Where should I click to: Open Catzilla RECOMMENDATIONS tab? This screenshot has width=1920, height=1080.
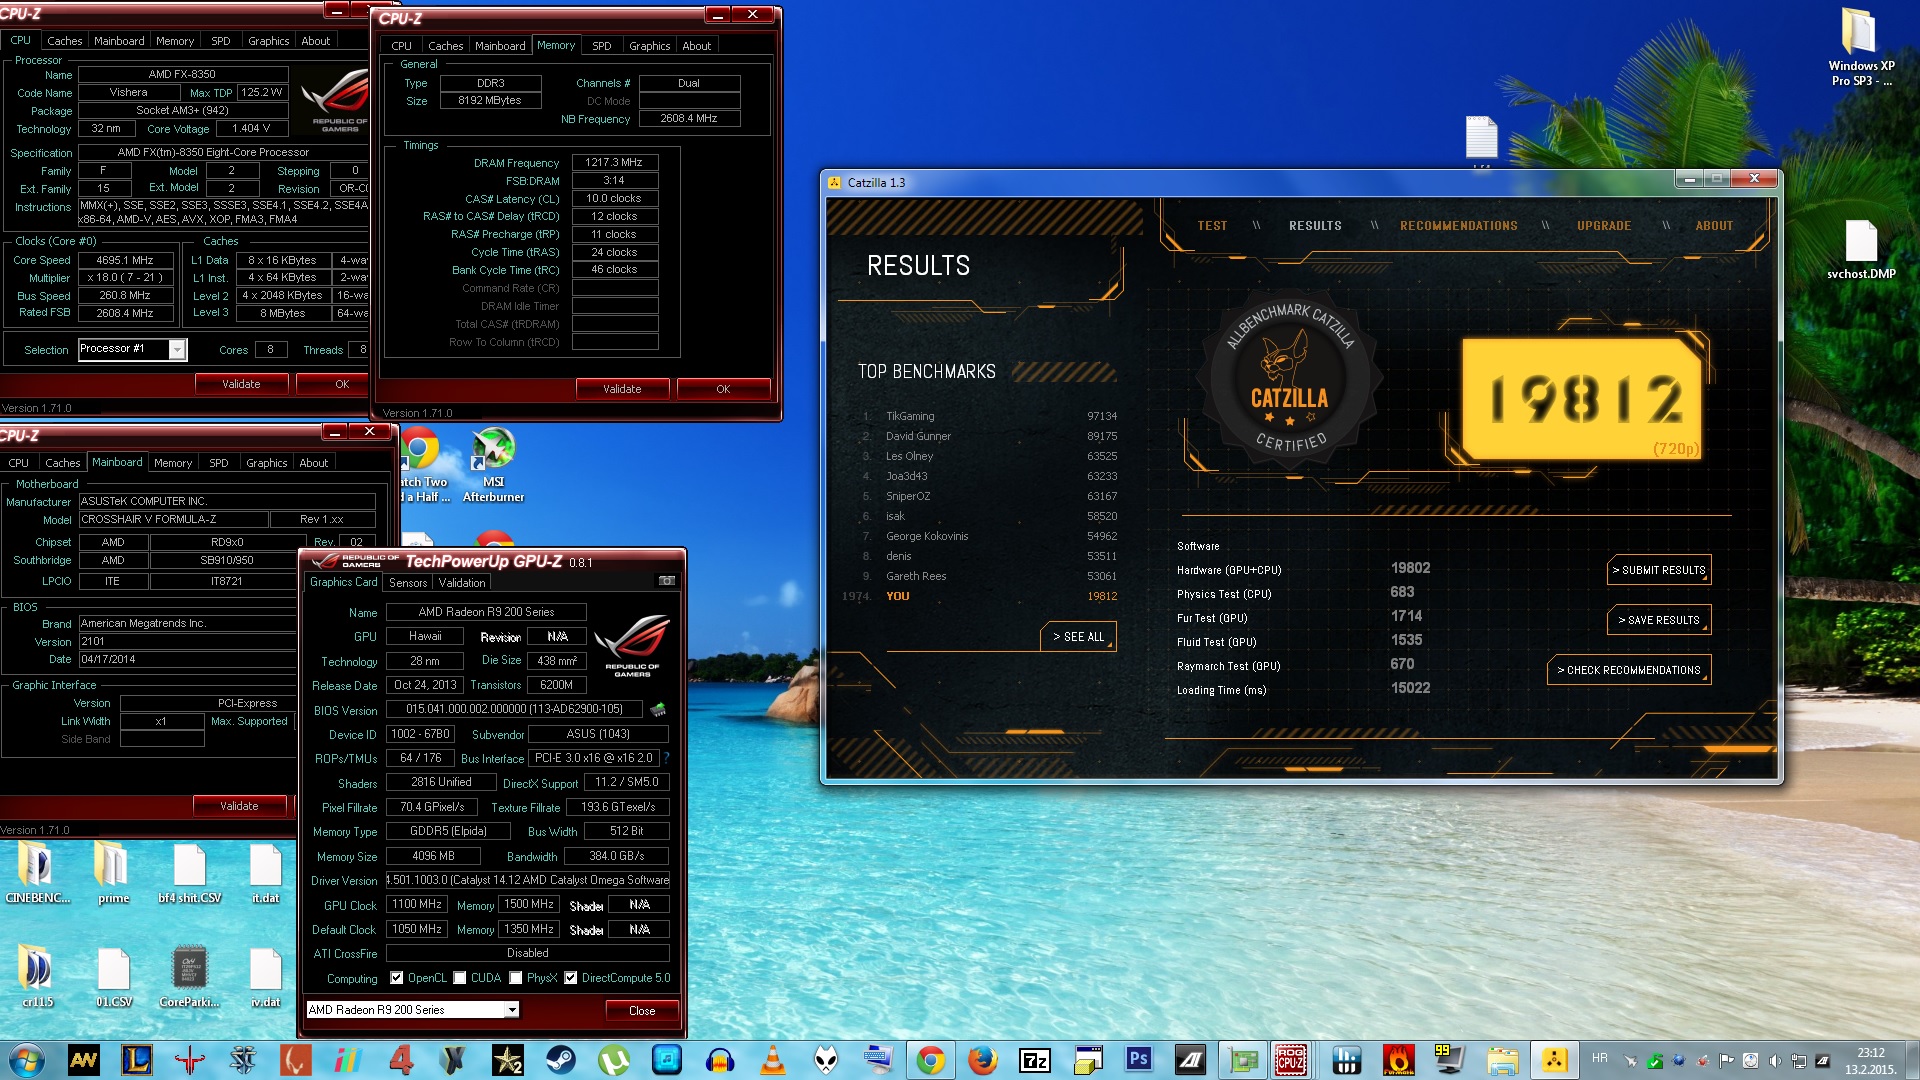point(1458,226)
